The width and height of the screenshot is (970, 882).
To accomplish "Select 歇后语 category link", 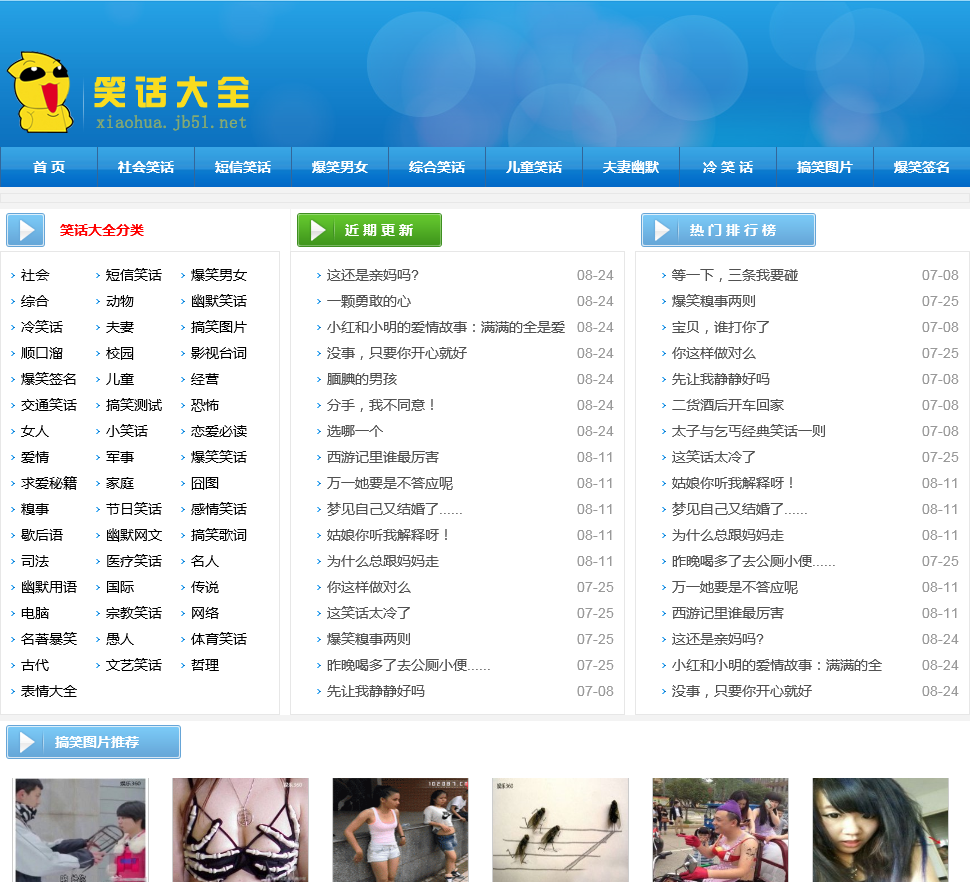I will pyautogui.click(x=42, y=535).
